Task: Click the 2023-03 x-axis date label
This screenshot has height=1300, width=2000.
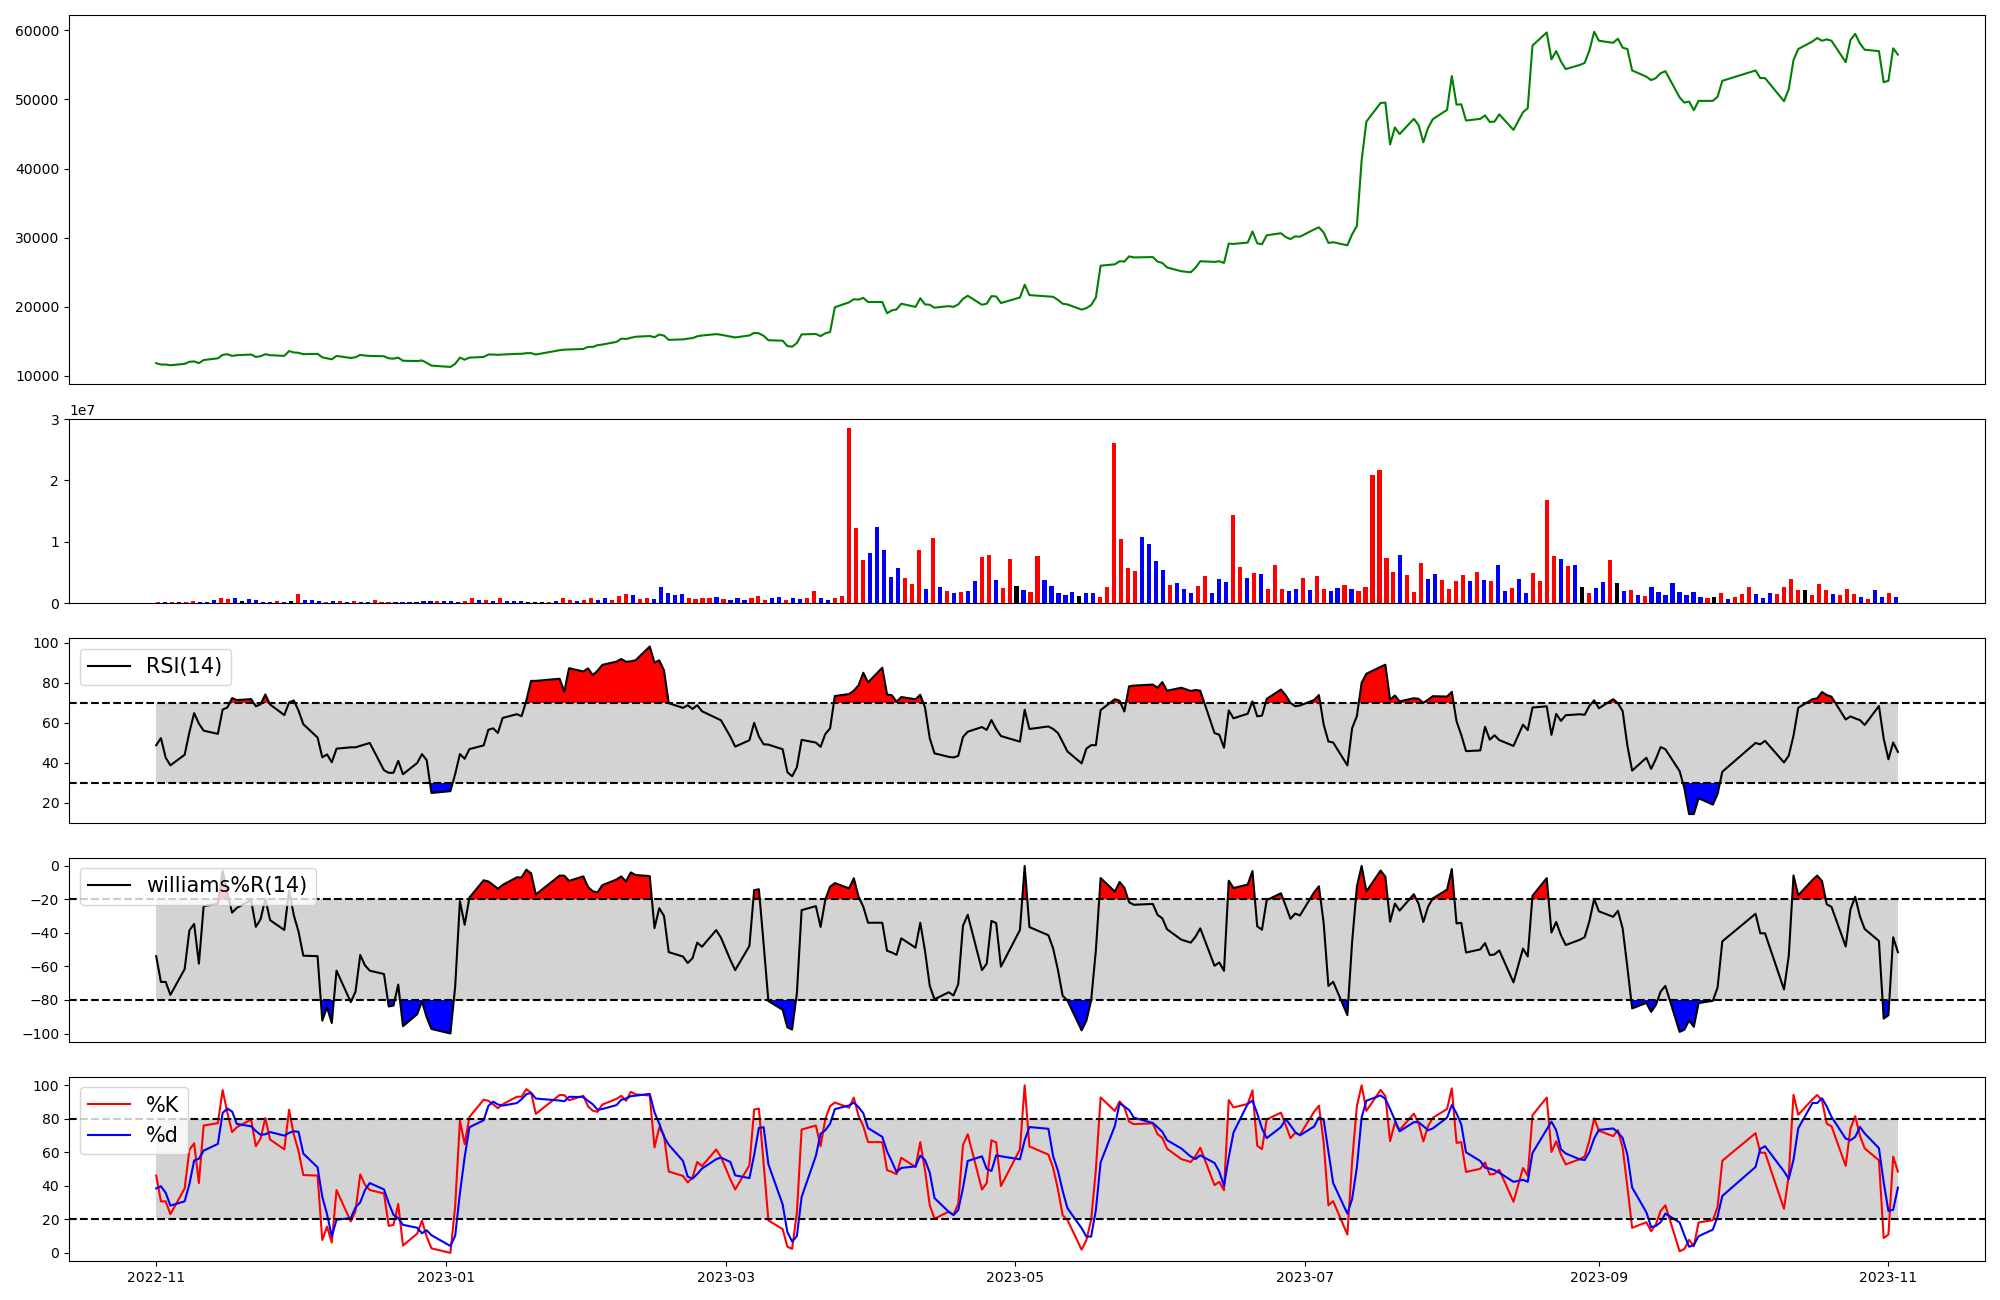Action: [x=725, y=1277]
